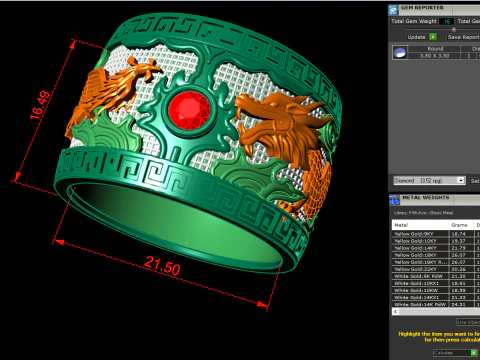
Task: Click the Set button next to Diamond
Action: tap(475, 181)
